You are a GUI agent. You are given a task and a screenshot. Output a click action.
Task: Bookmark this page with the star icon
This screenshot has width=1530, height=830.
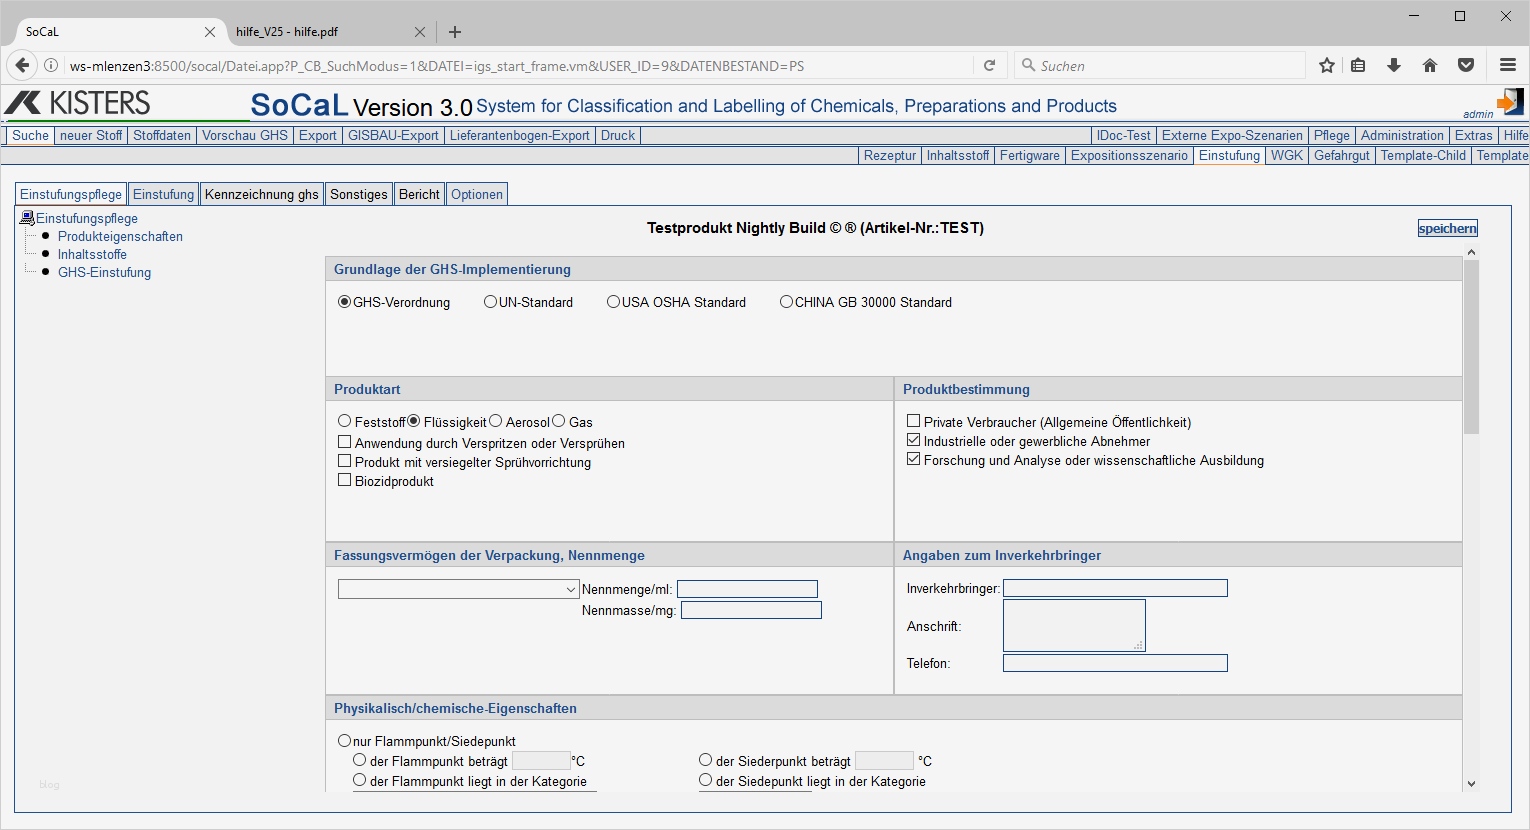coord(1327,65)
